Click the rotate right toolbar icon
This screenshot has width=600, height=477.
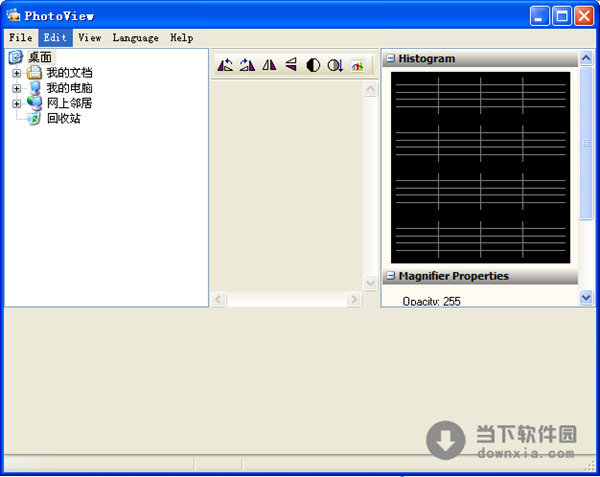click(x=247, y=65)
